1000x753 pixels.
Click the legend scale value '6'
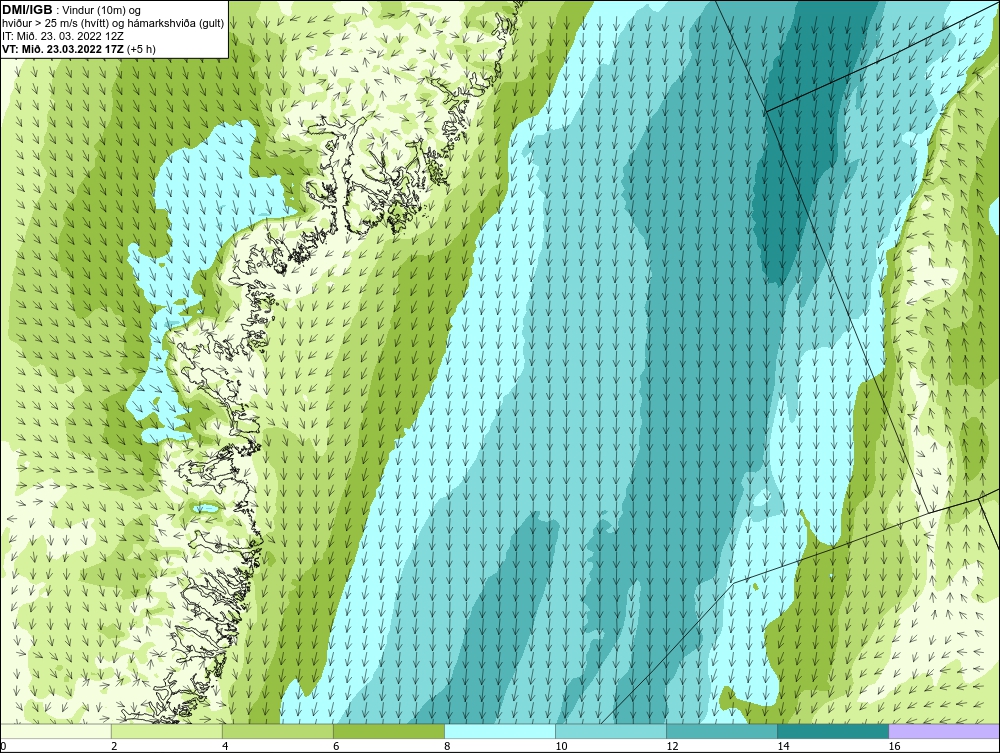tap(335, 746)
